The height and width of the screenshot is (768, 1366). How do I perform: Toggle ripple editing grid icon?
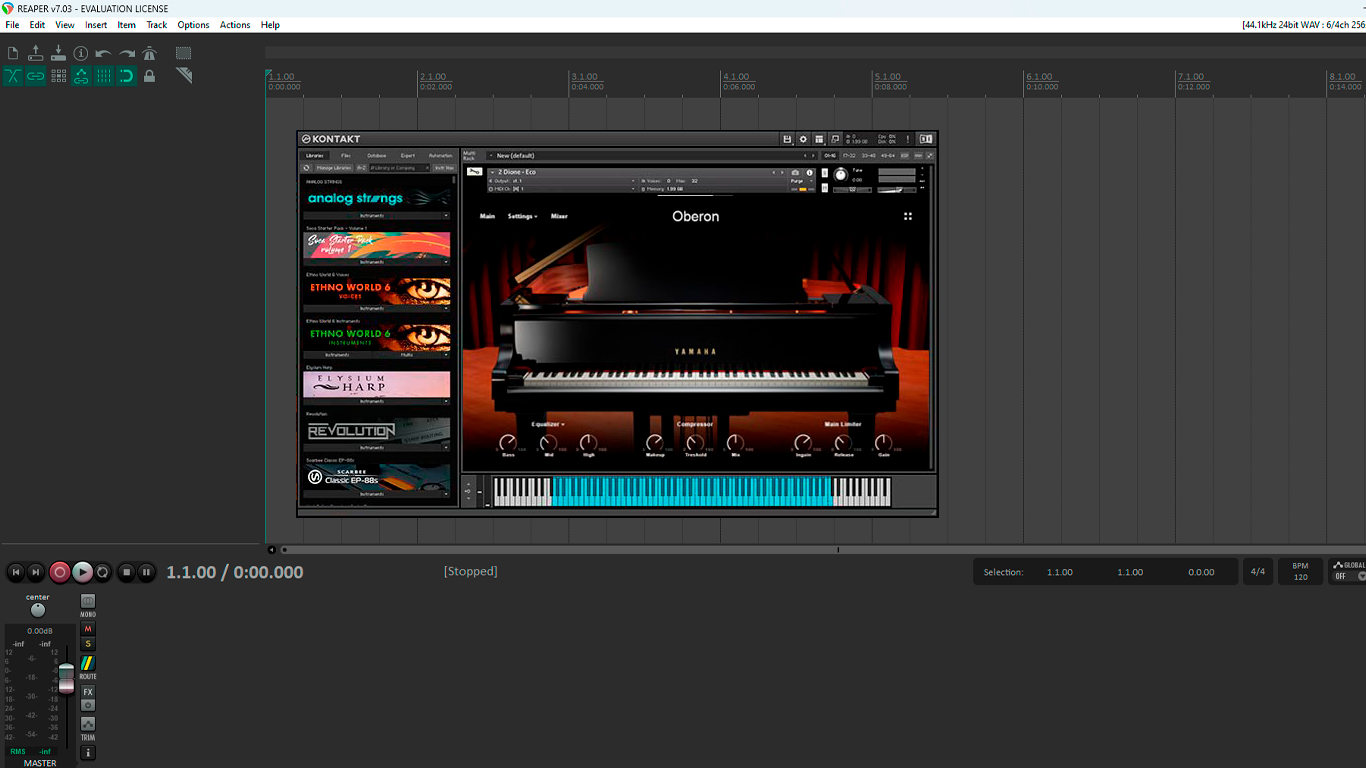pyautogui.click(x=58, y=76)
